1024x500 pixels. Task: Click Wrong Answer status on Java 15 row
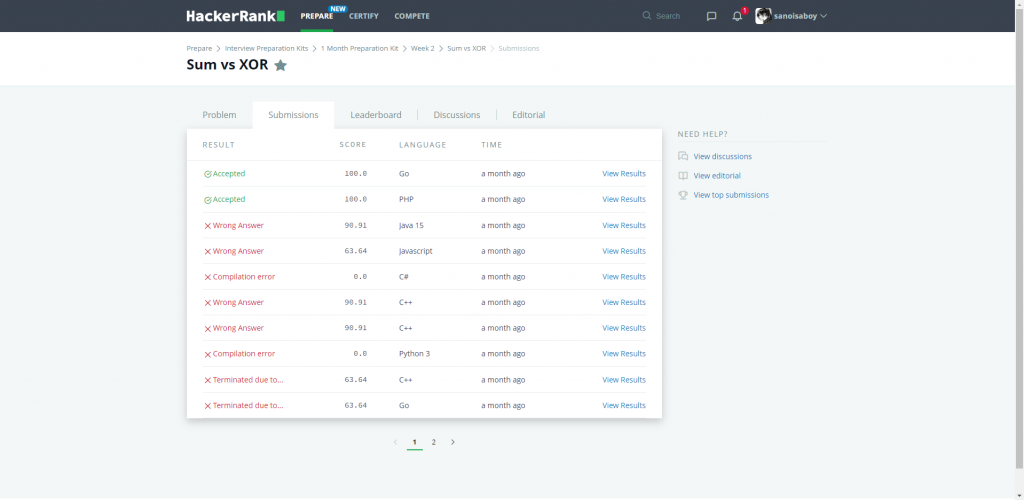[234, 225]
